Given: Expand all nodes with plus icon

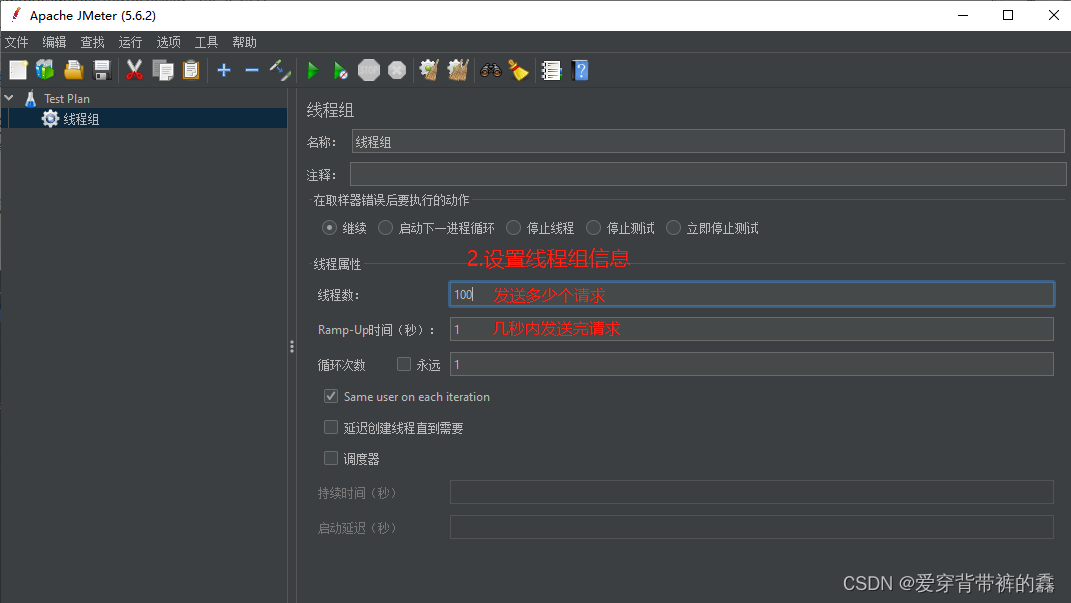Looking at the screenshot, I should 223,70.
